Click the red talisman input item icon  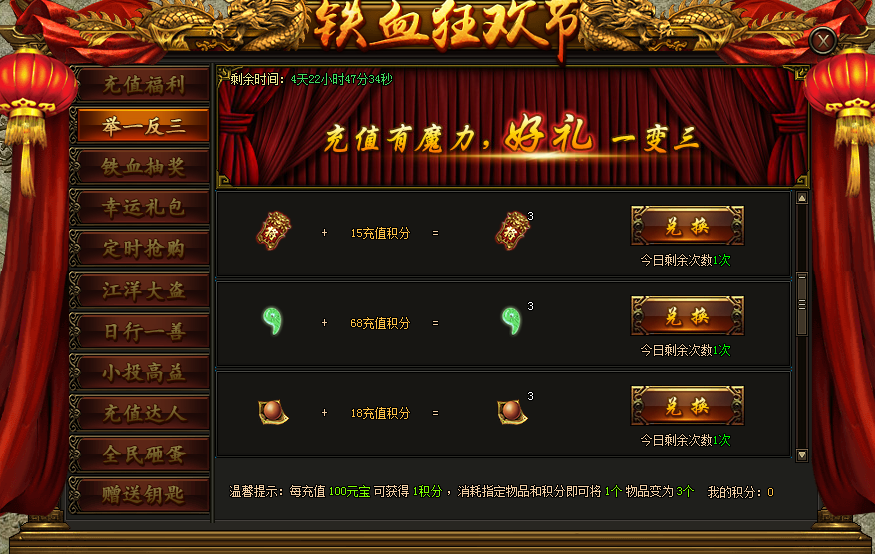[273, 231]
